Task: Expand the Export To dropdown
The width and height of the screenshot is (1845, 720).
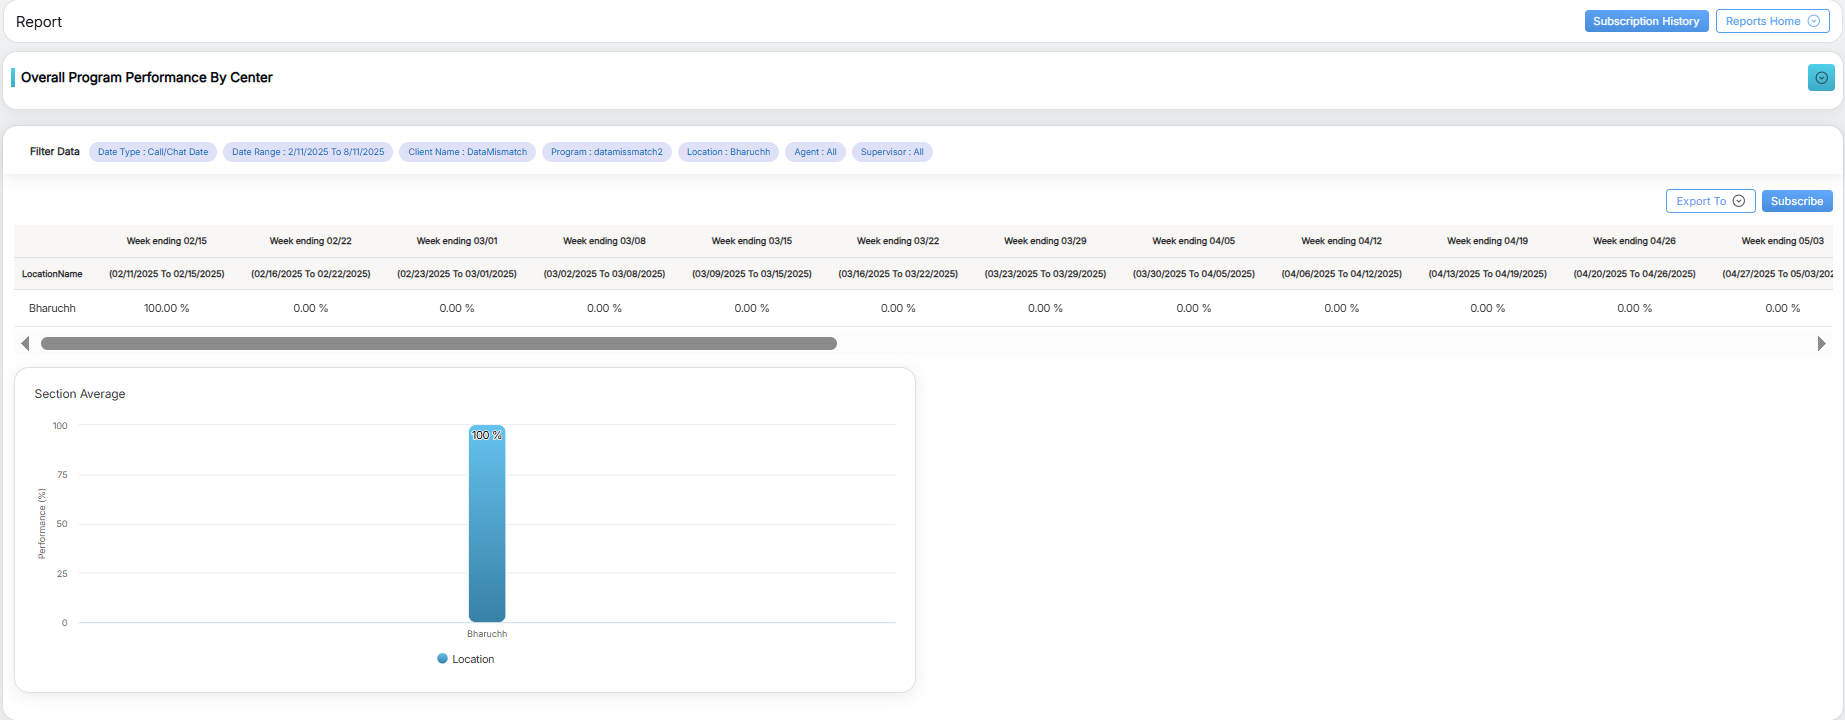Action: click(x=1709, y=201)
